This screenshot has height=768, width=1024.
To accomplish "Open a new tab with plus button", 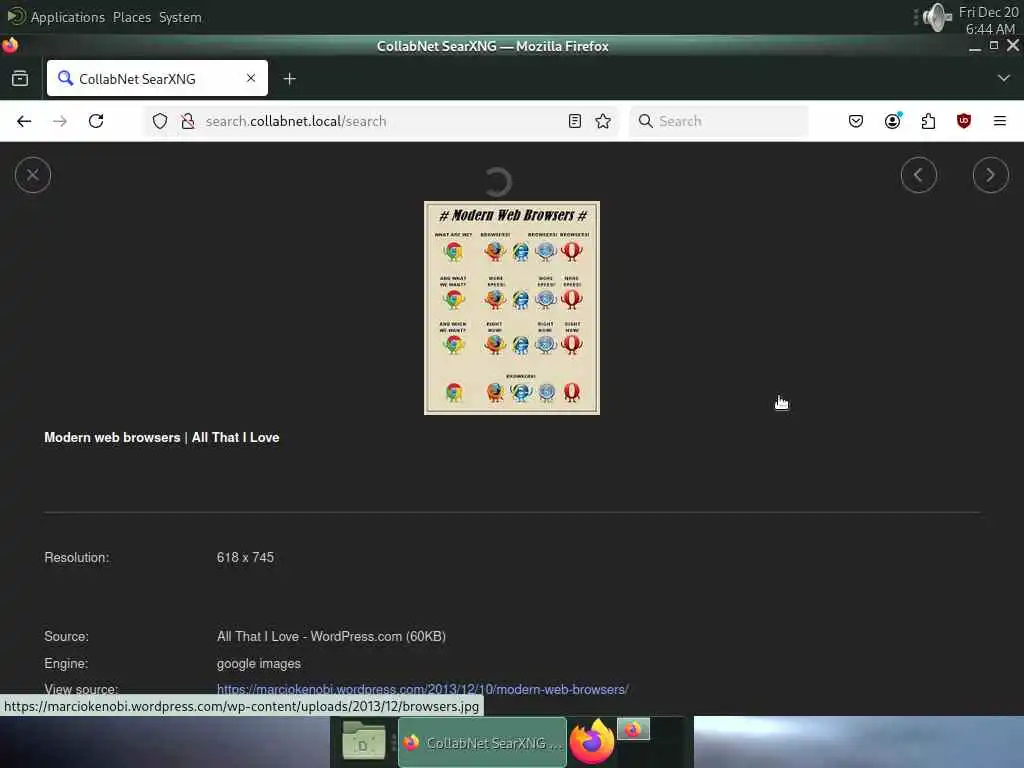I will [x=289, y=78].
